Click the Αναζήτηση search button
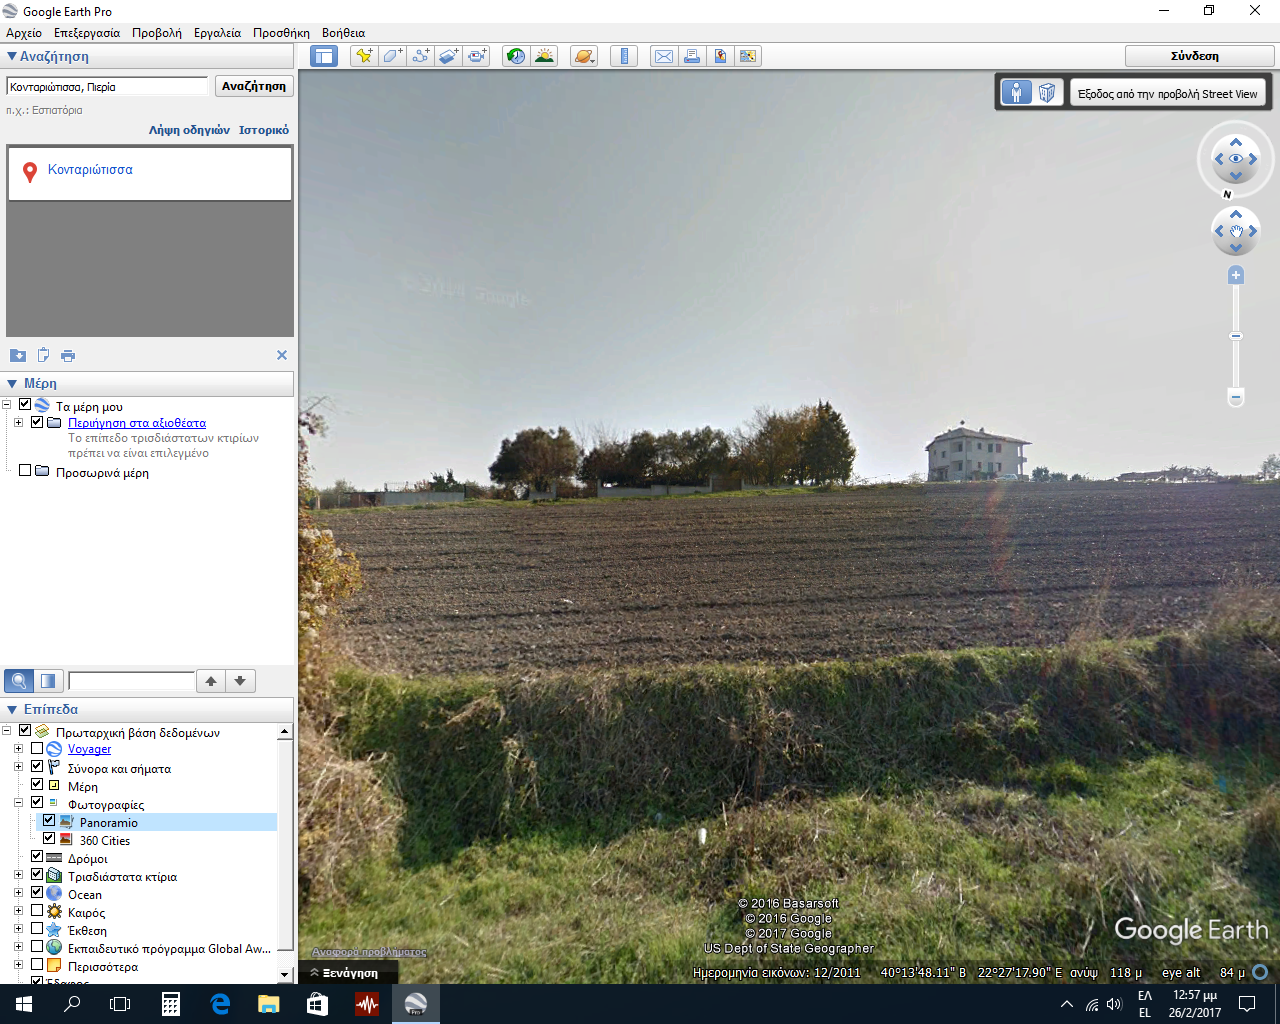 254,86
